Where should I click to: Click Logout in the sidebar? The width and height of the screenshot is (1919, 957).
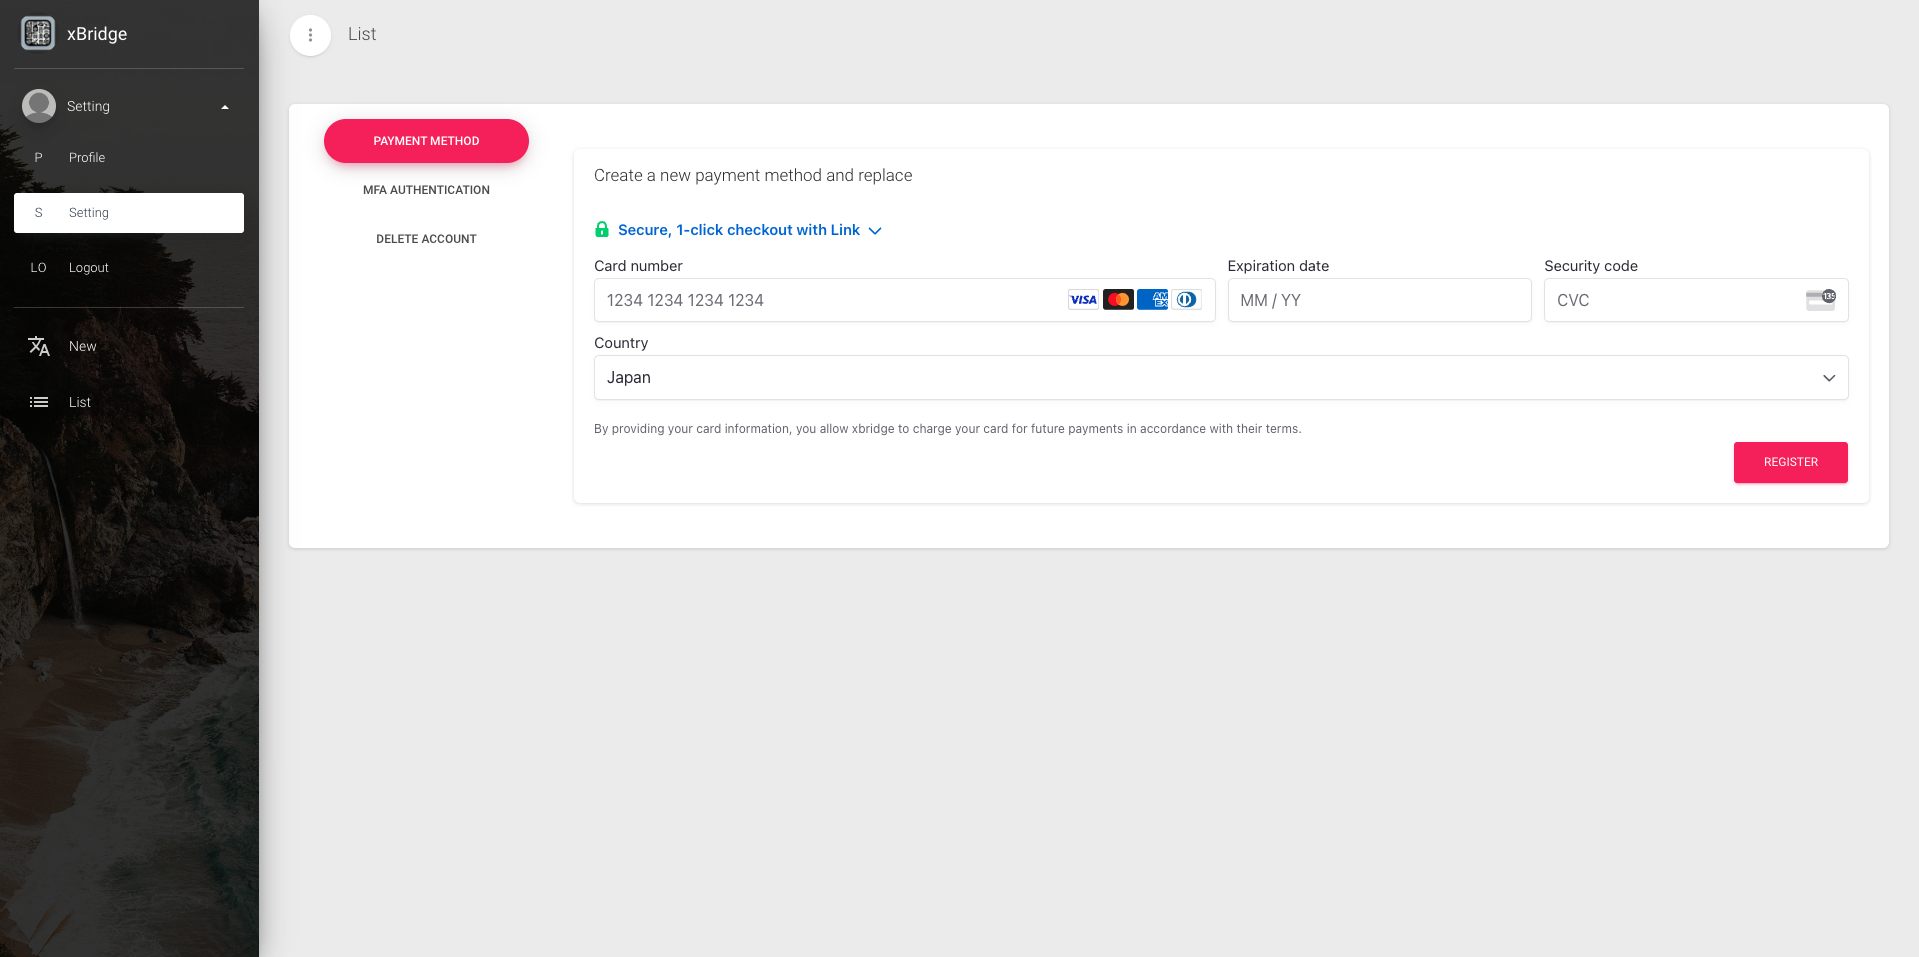tap(89, 268)
